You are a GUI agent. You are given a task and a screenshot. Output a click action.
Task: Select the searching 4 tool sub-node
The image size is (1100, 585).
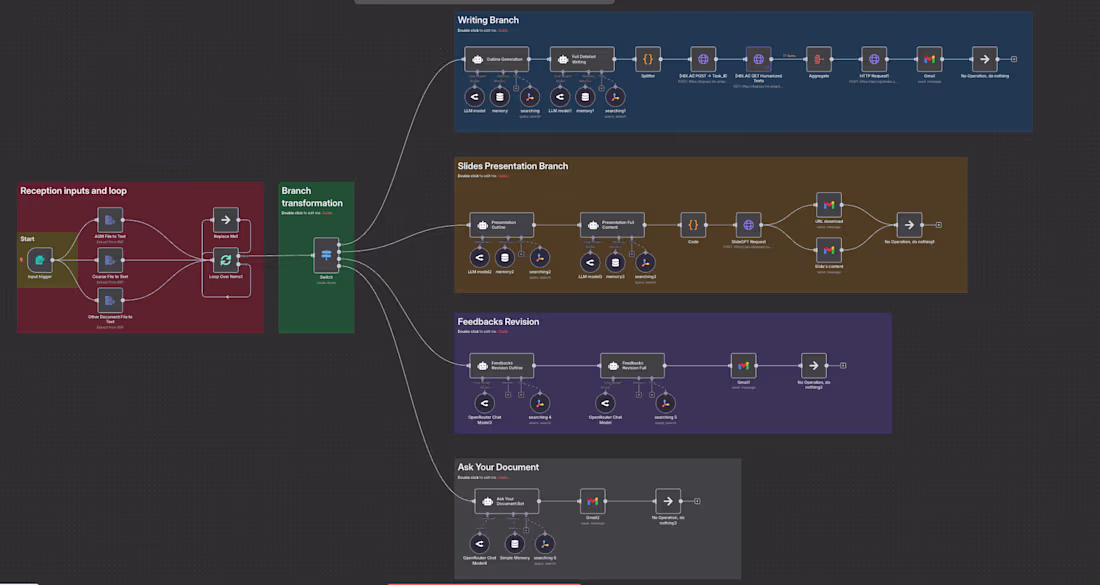pos(539,403)
